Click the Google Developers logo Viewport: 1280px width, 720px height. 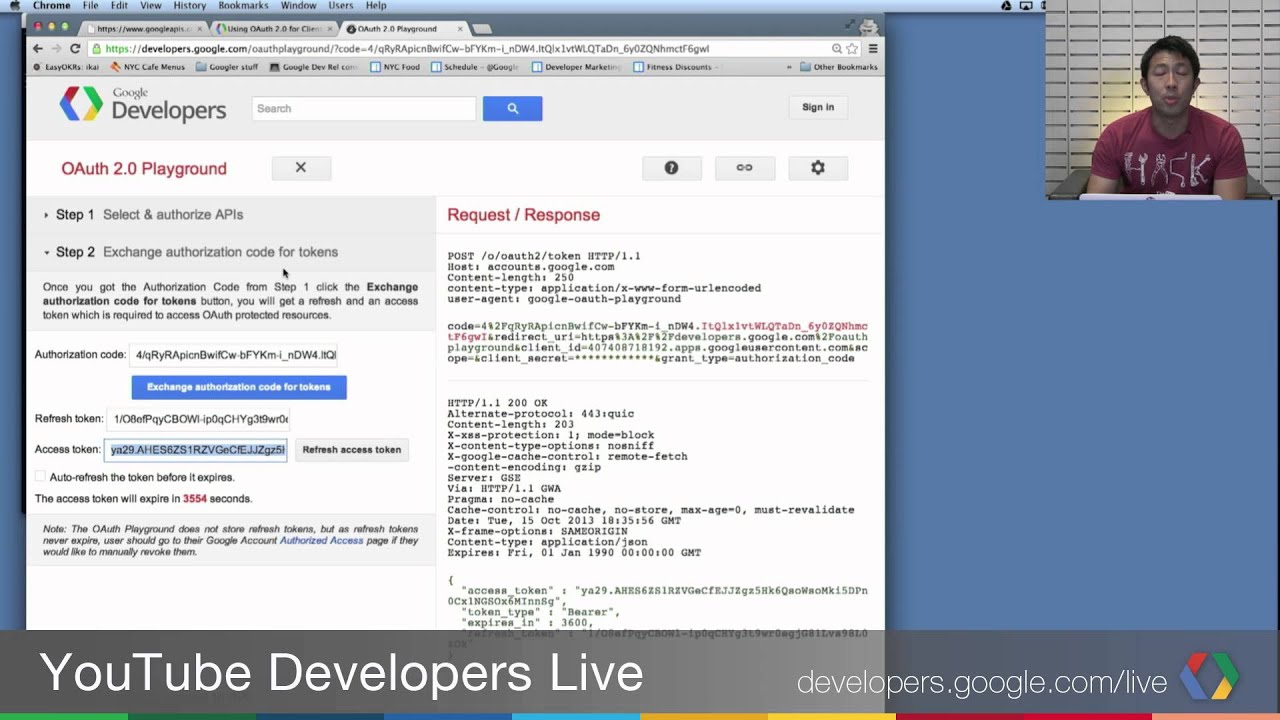point(142,104)
